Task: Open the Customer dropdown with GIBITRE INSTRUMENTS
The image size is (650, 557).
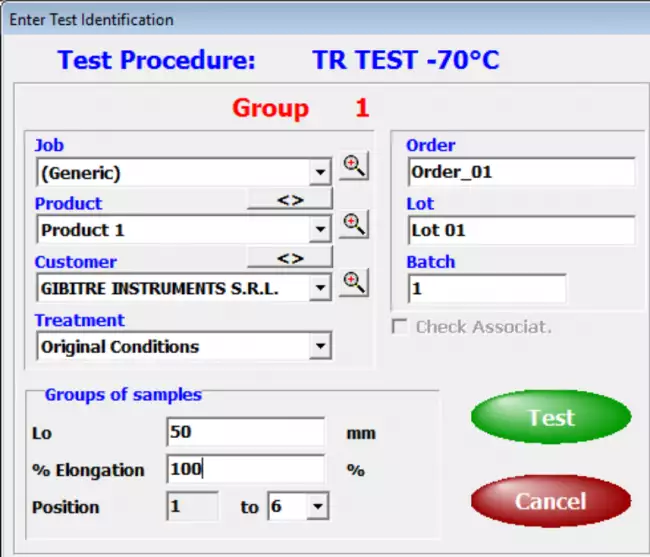Action: [320, 289]
